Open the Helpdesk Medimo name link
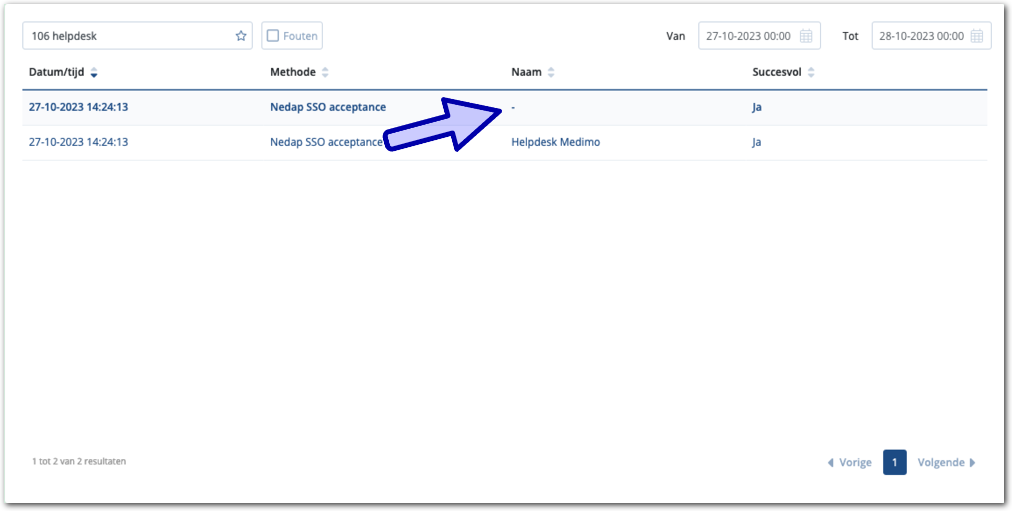The height and width of the screenshot is (511, 1012). click(x=555, y=142)
